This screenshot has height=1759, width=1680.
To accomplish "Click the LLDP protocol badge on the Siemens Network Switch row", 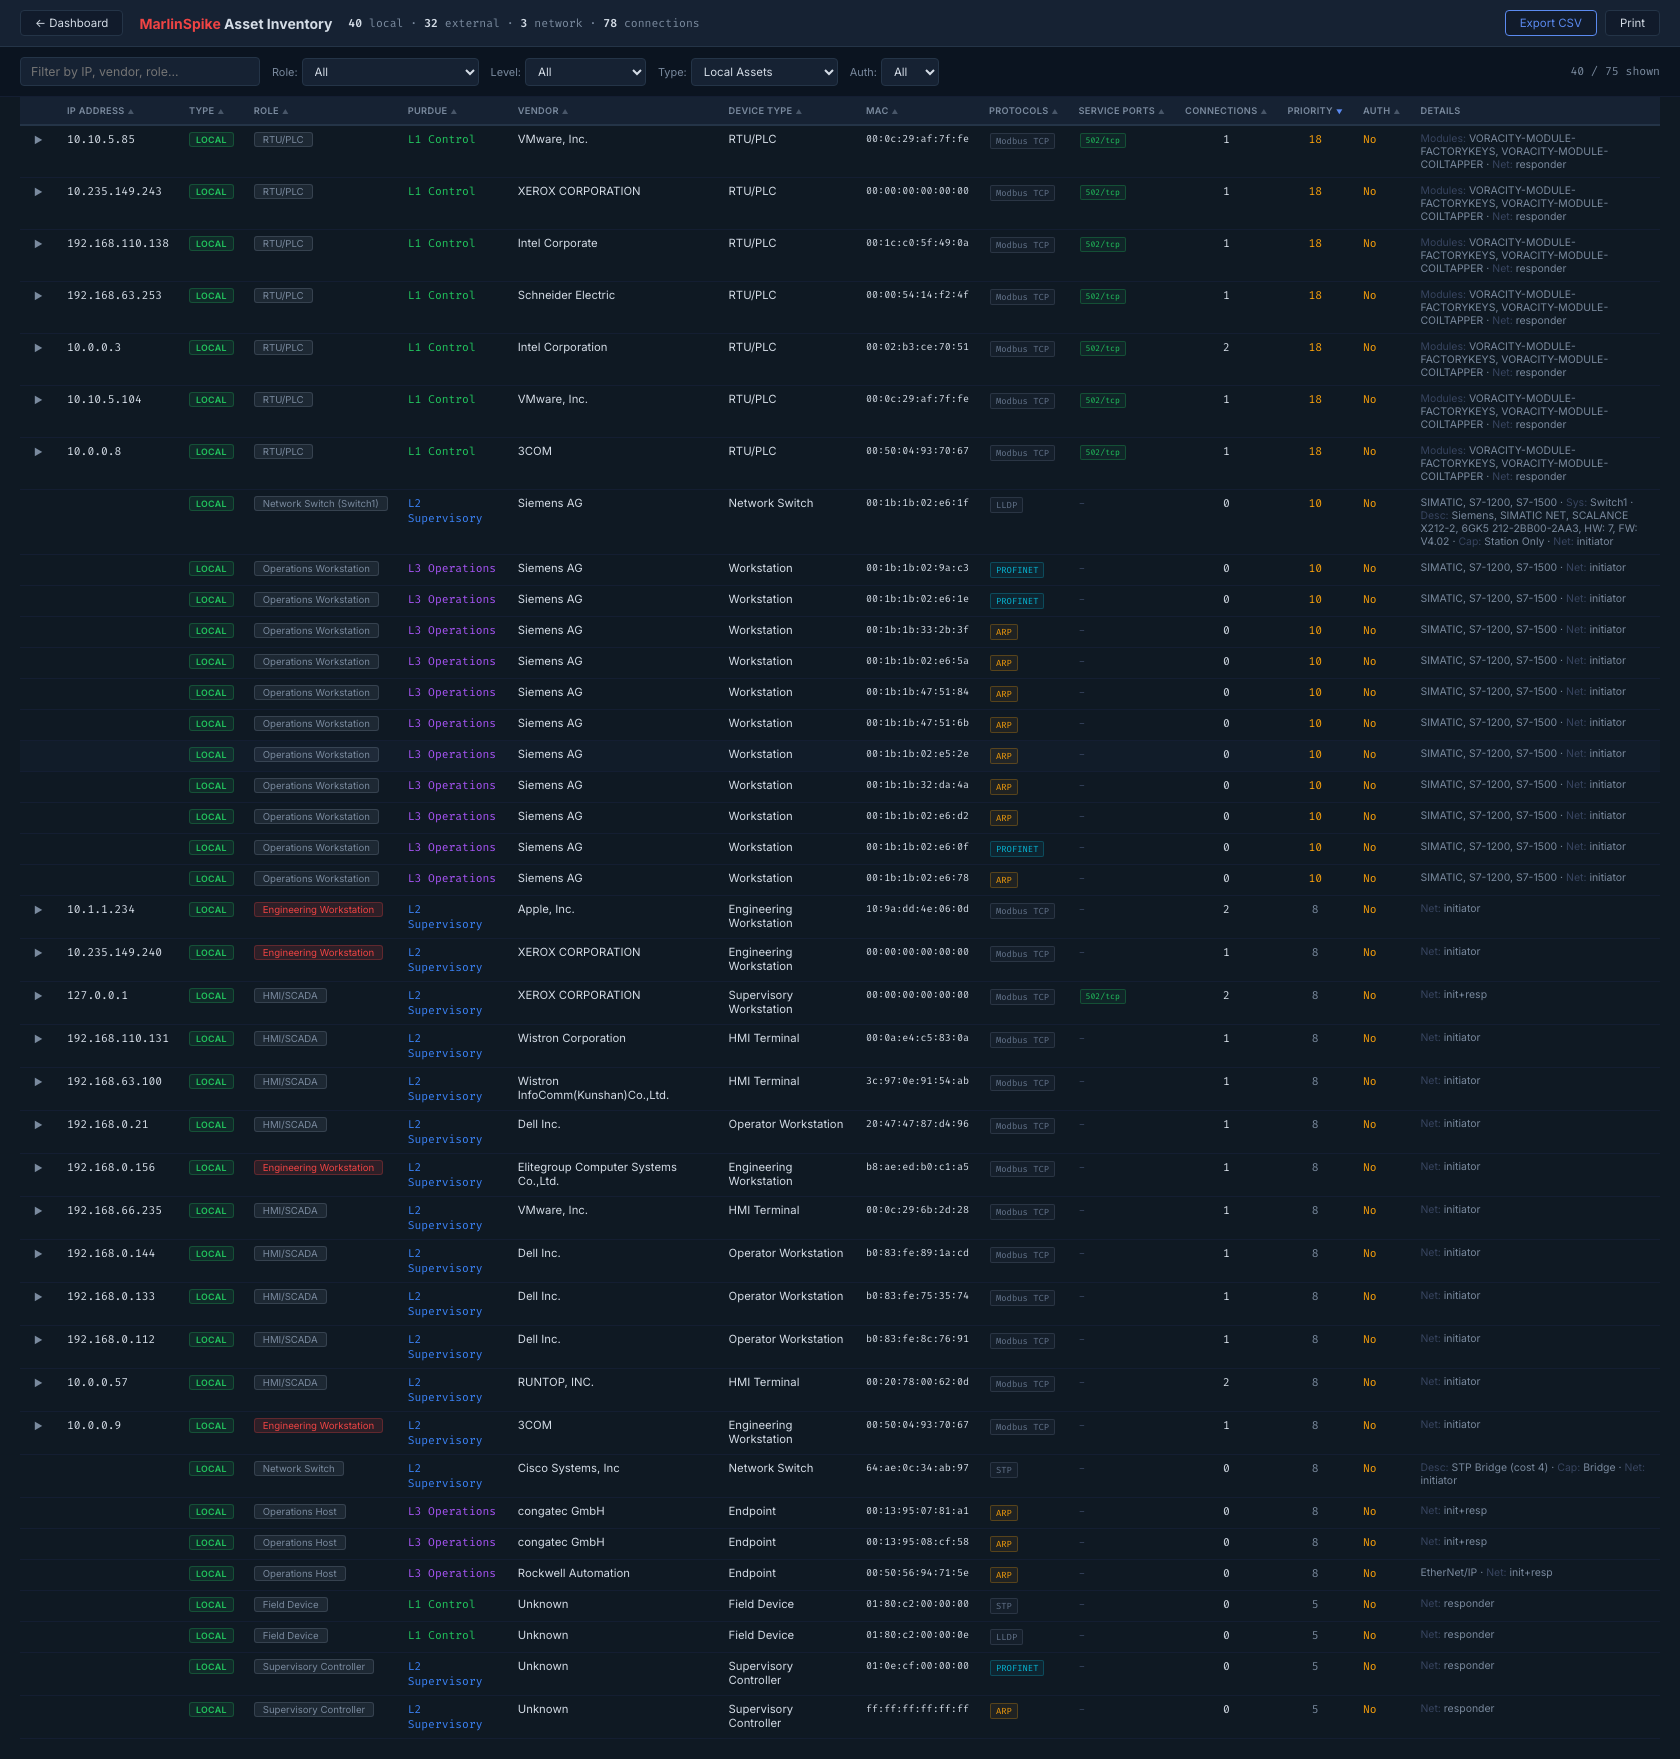I will click(x=1006, y=505).
